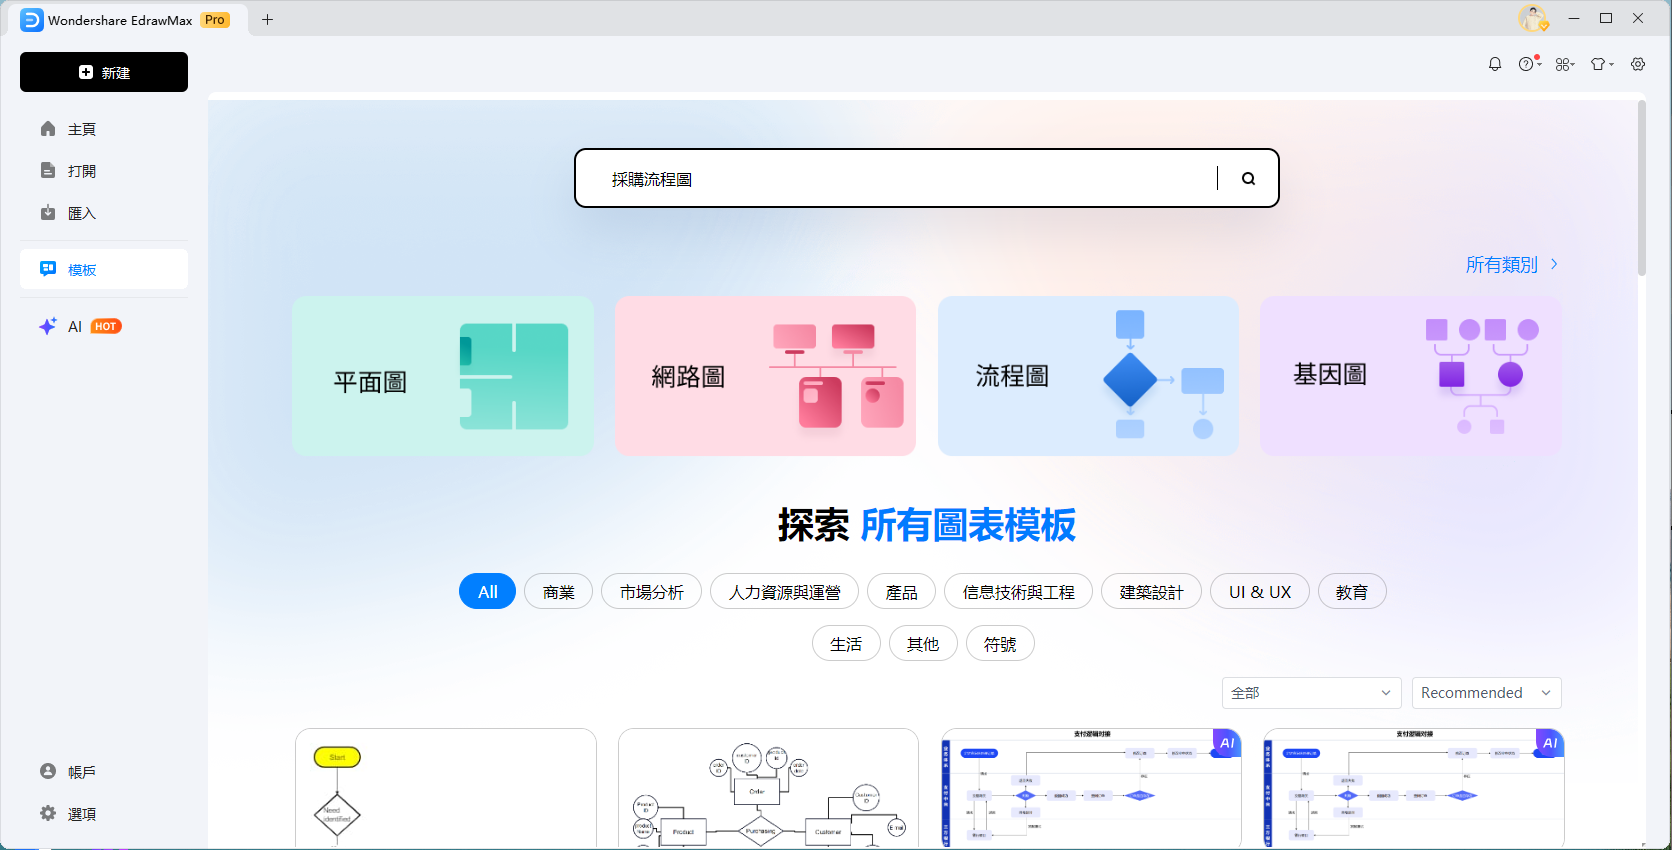Select the All filter tab
This screenshot has height=850, width=1672.
[487, 591]
